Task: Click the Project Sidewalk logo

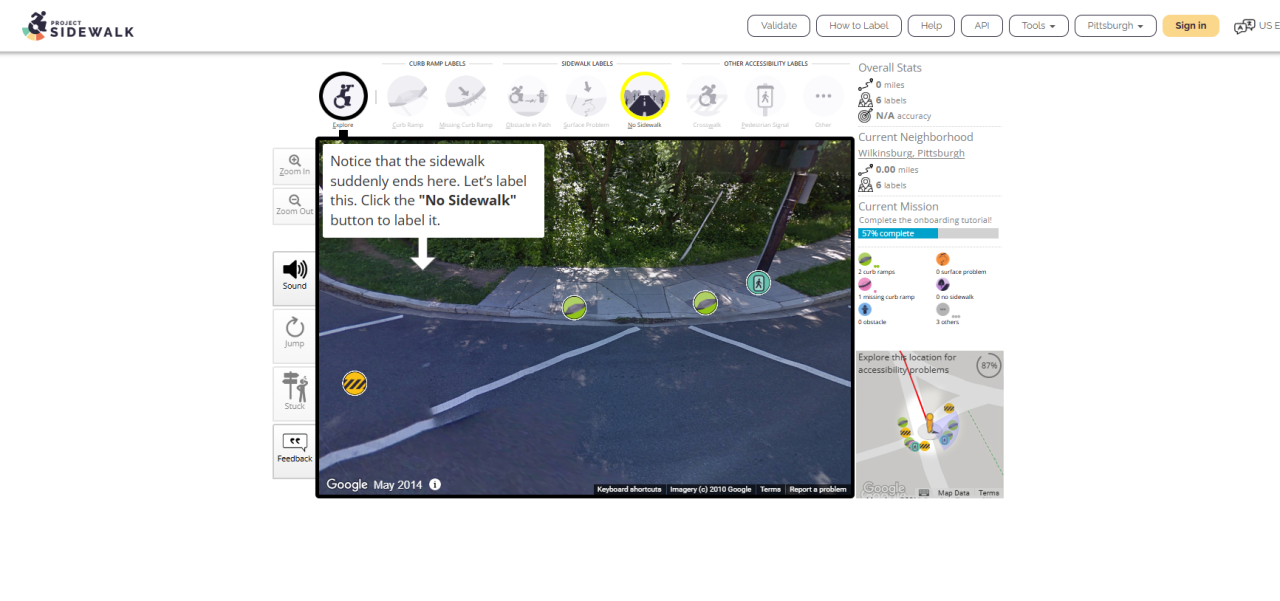Action: tap(78, 26)
